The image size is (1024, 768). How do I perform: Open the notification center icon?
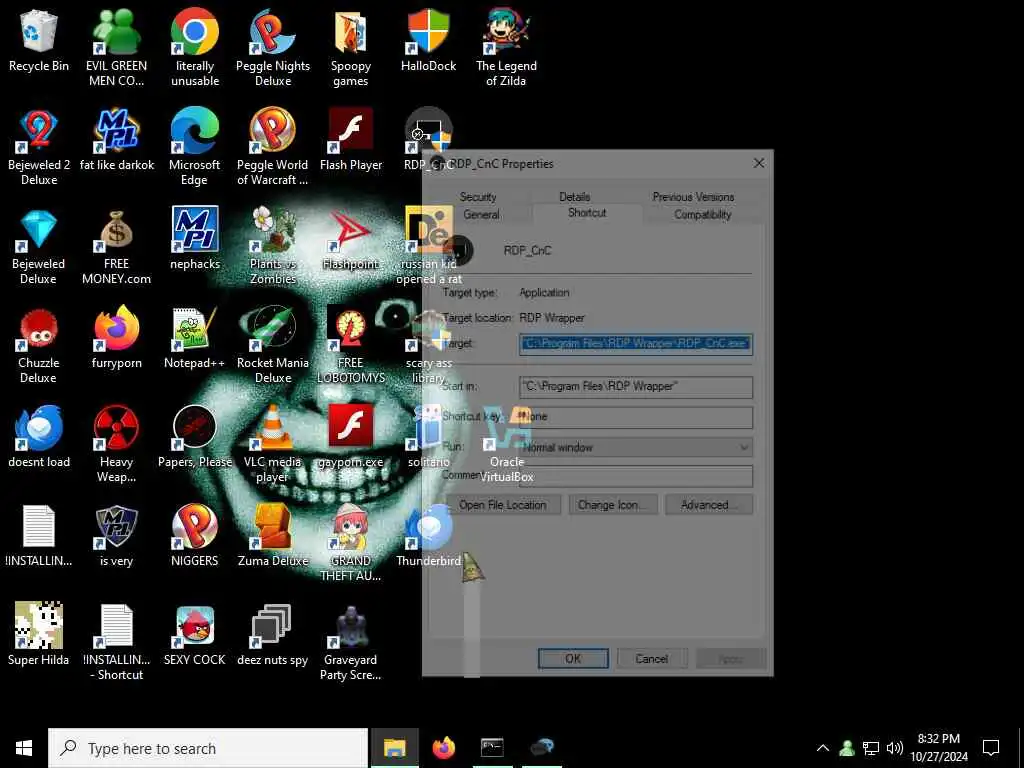(x=991, y=748)
